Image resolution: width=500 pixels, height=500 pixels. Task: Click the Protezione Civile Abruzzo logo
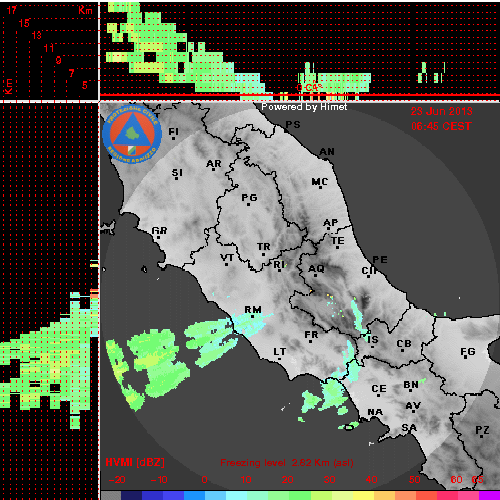132,134
